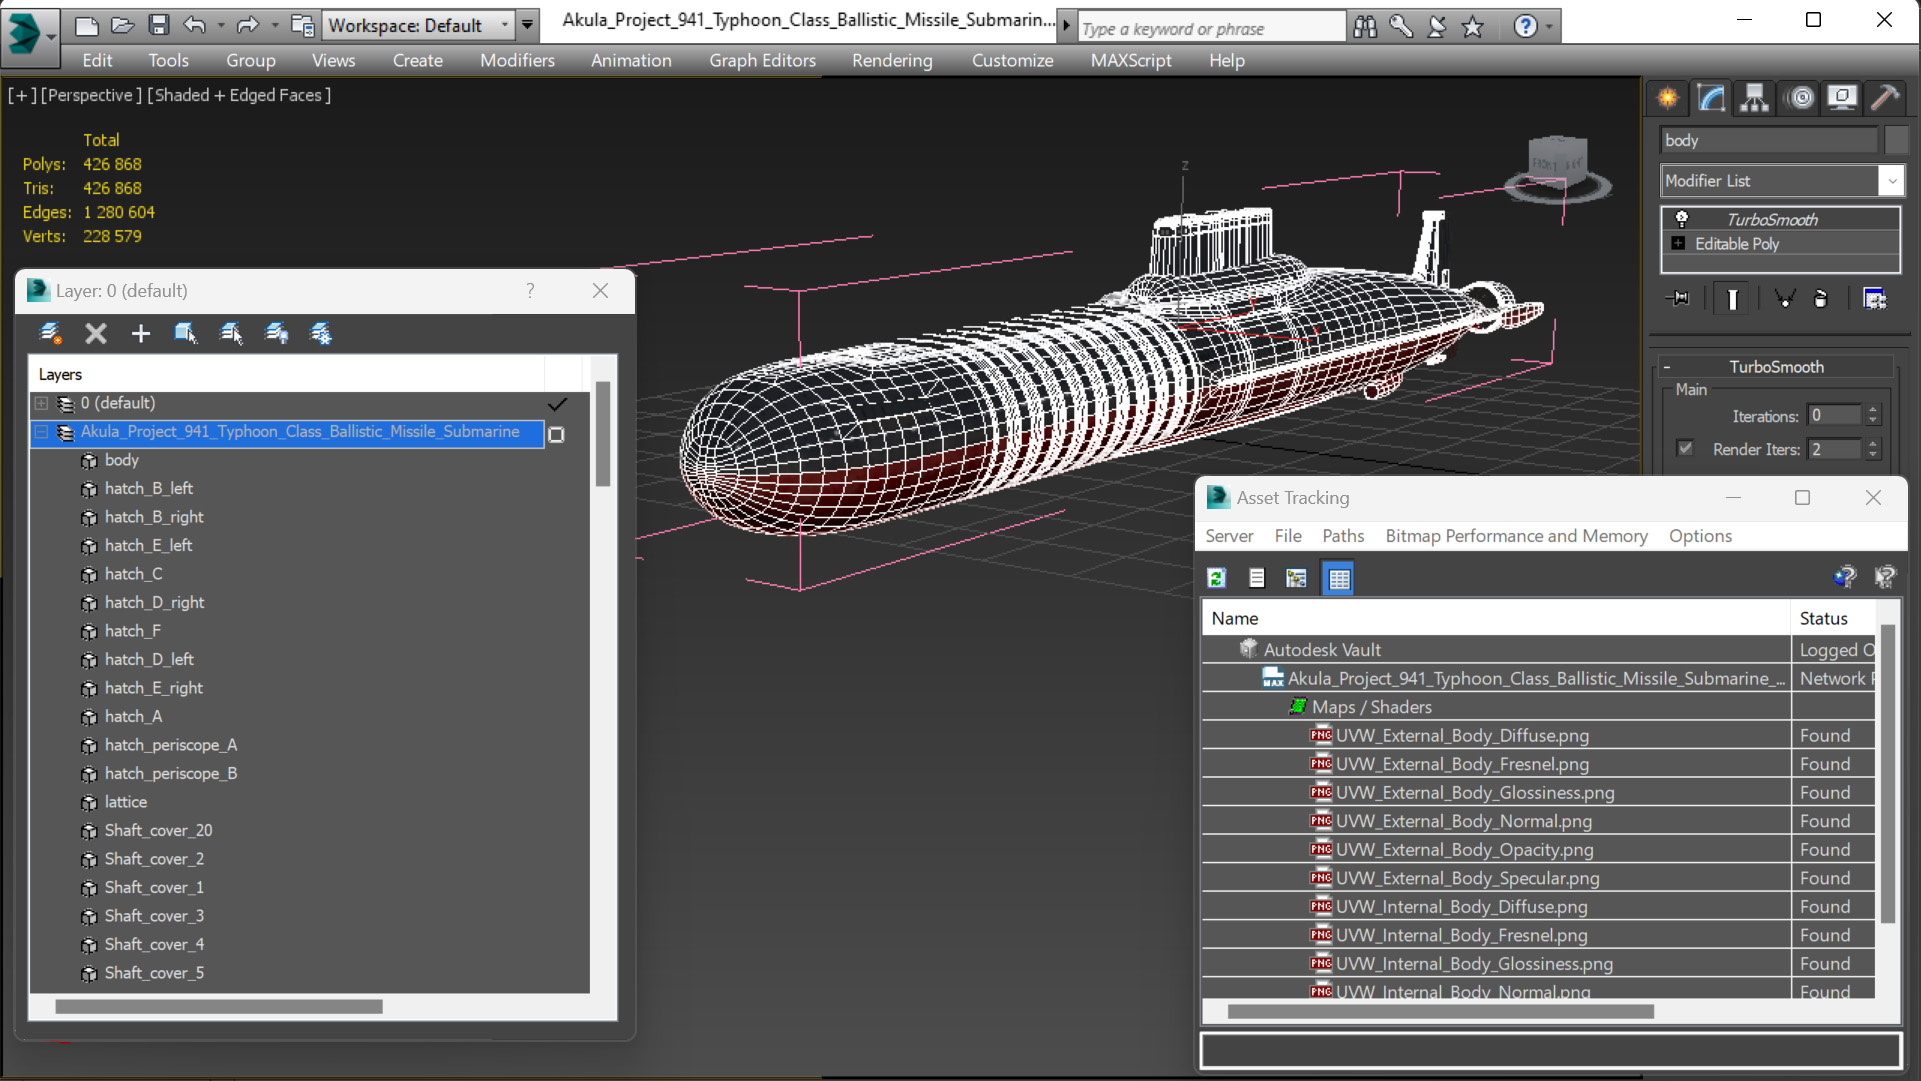Click the Asset Tracking vertical scrollbar

1888,773
